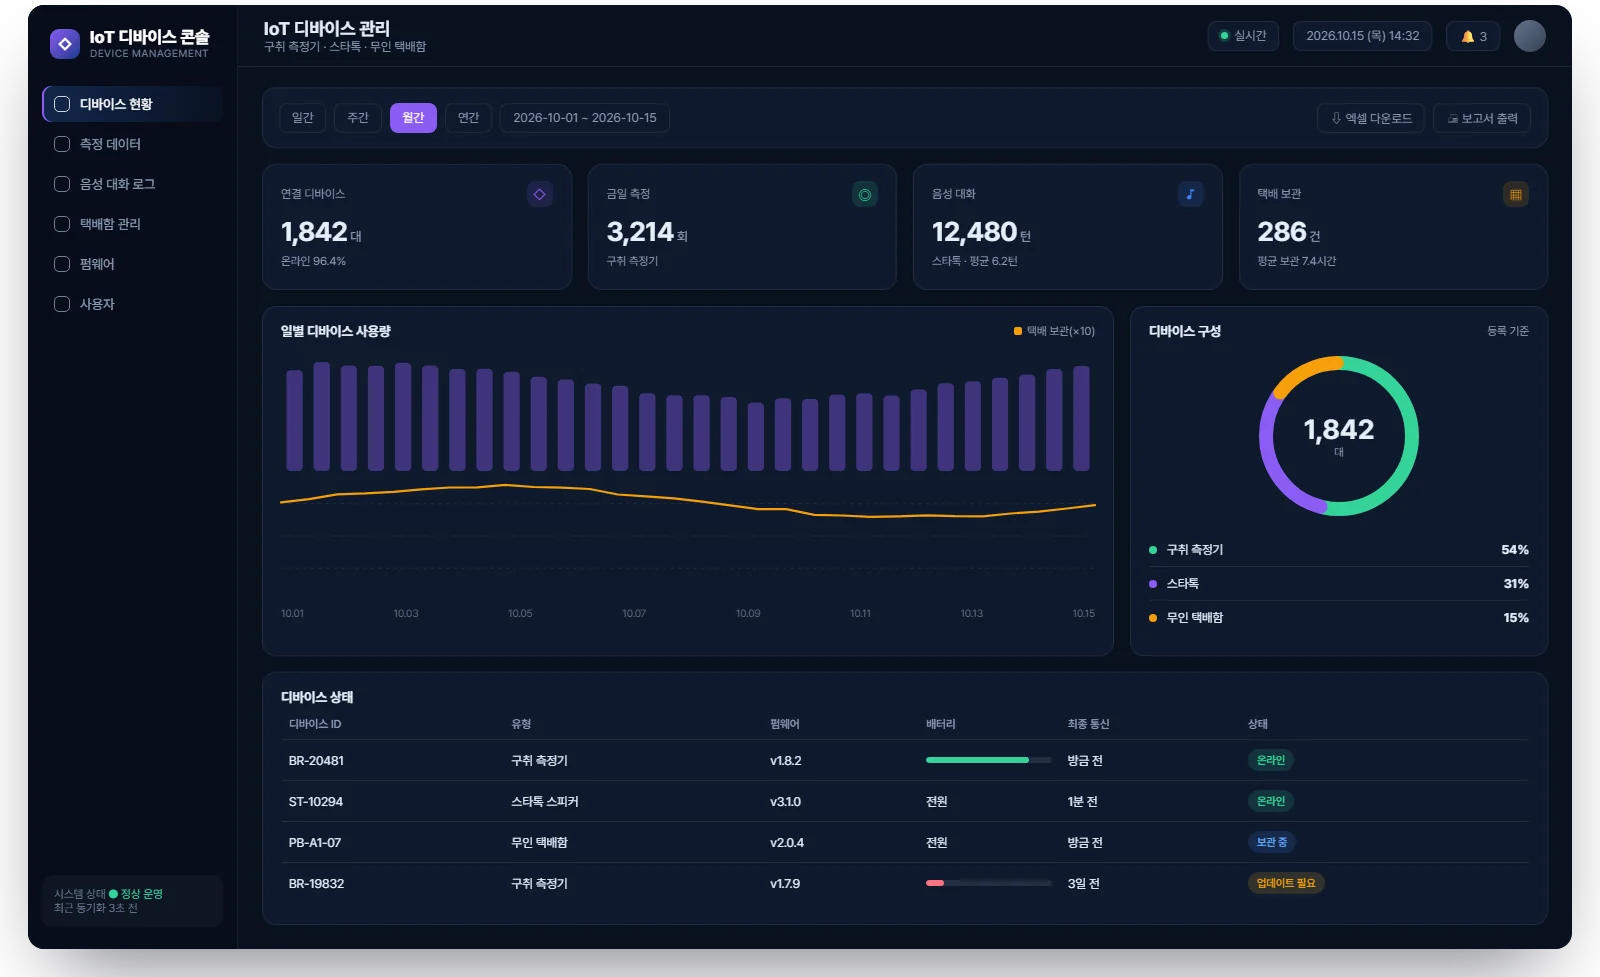Click the 보관 중 status badge
Screen dimensions: 1600x977
[1272, 842]
